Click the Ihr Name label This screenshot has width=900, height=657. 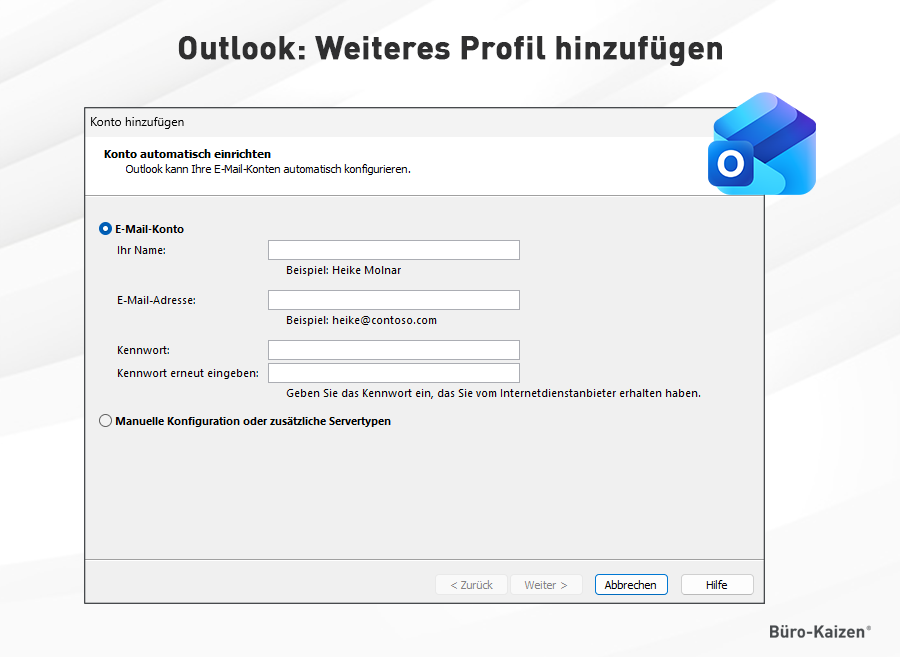click(141, 250)
